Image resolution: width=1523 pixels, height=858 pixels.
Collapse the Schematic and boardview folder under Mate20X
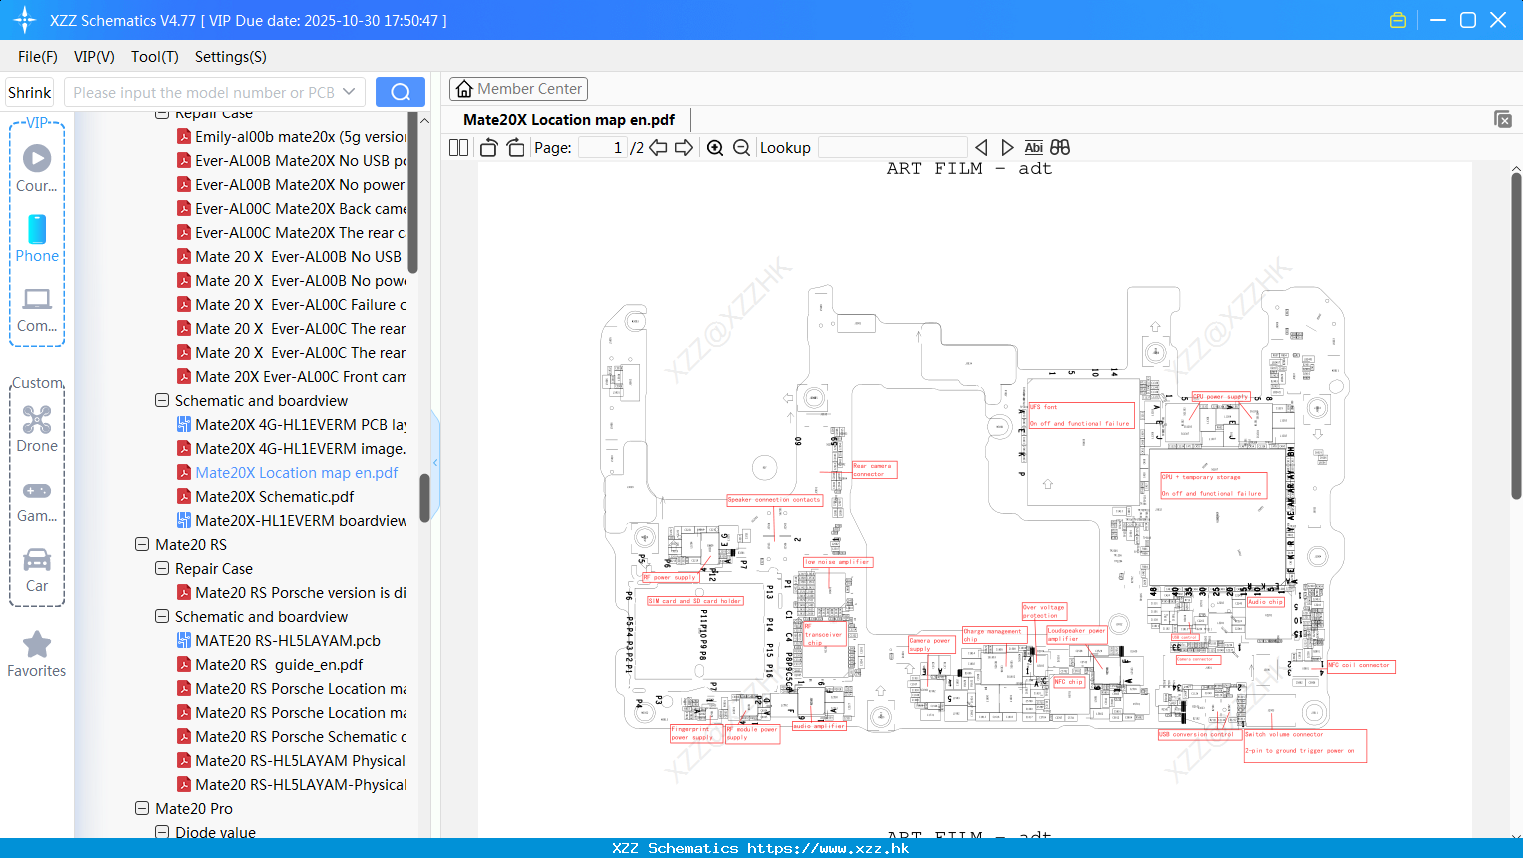pos(162,400)
